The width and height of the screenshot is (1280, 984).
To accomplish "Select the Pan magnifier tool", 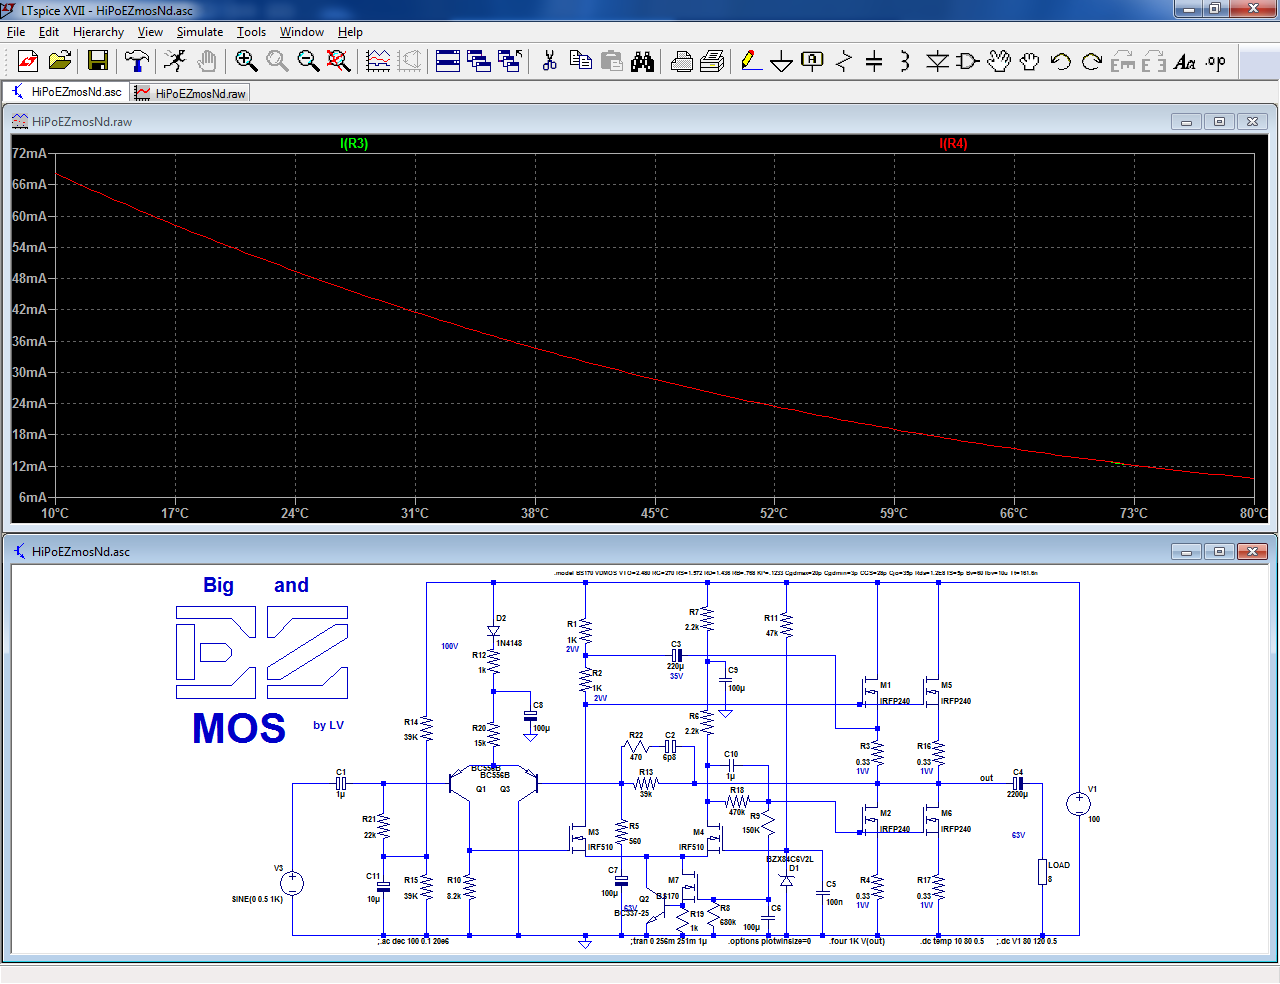I will [x=277, y=61].
